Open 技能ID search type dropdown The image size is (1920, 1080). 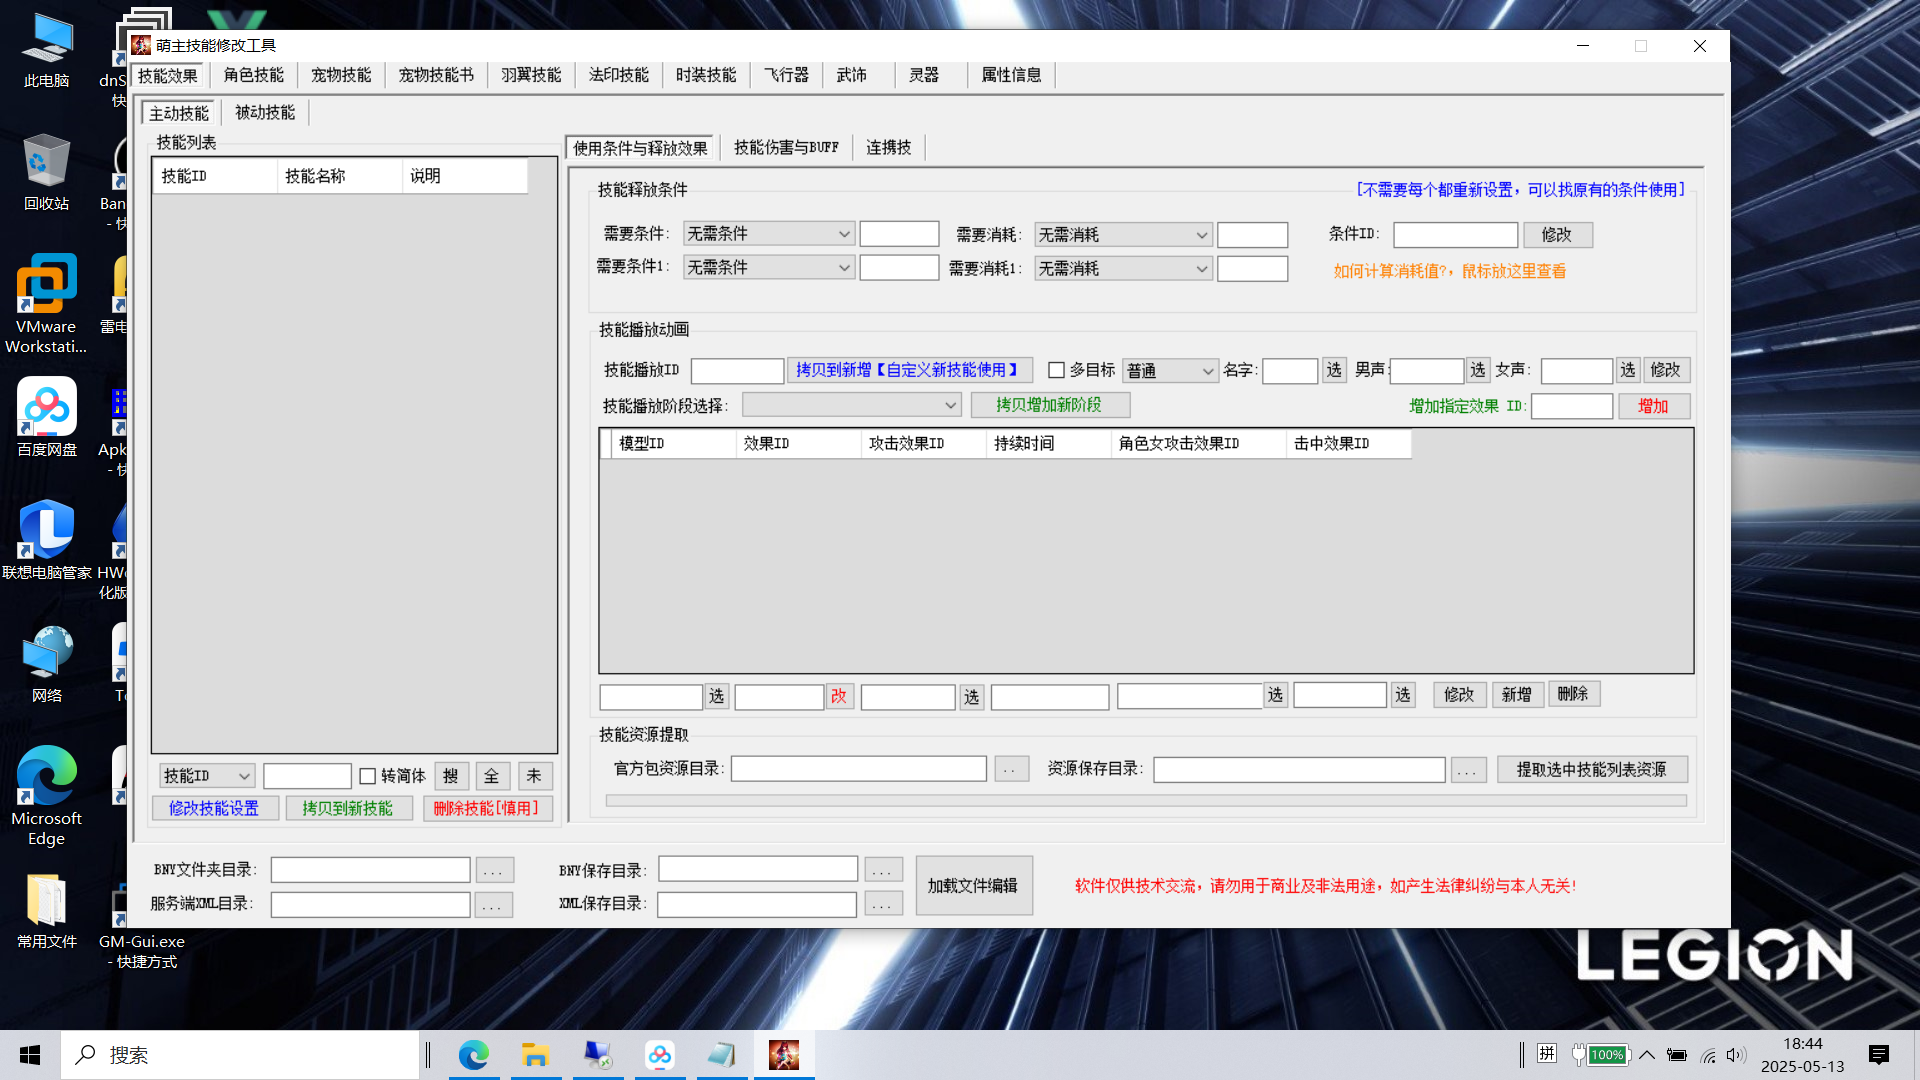(x=207, y=776)
